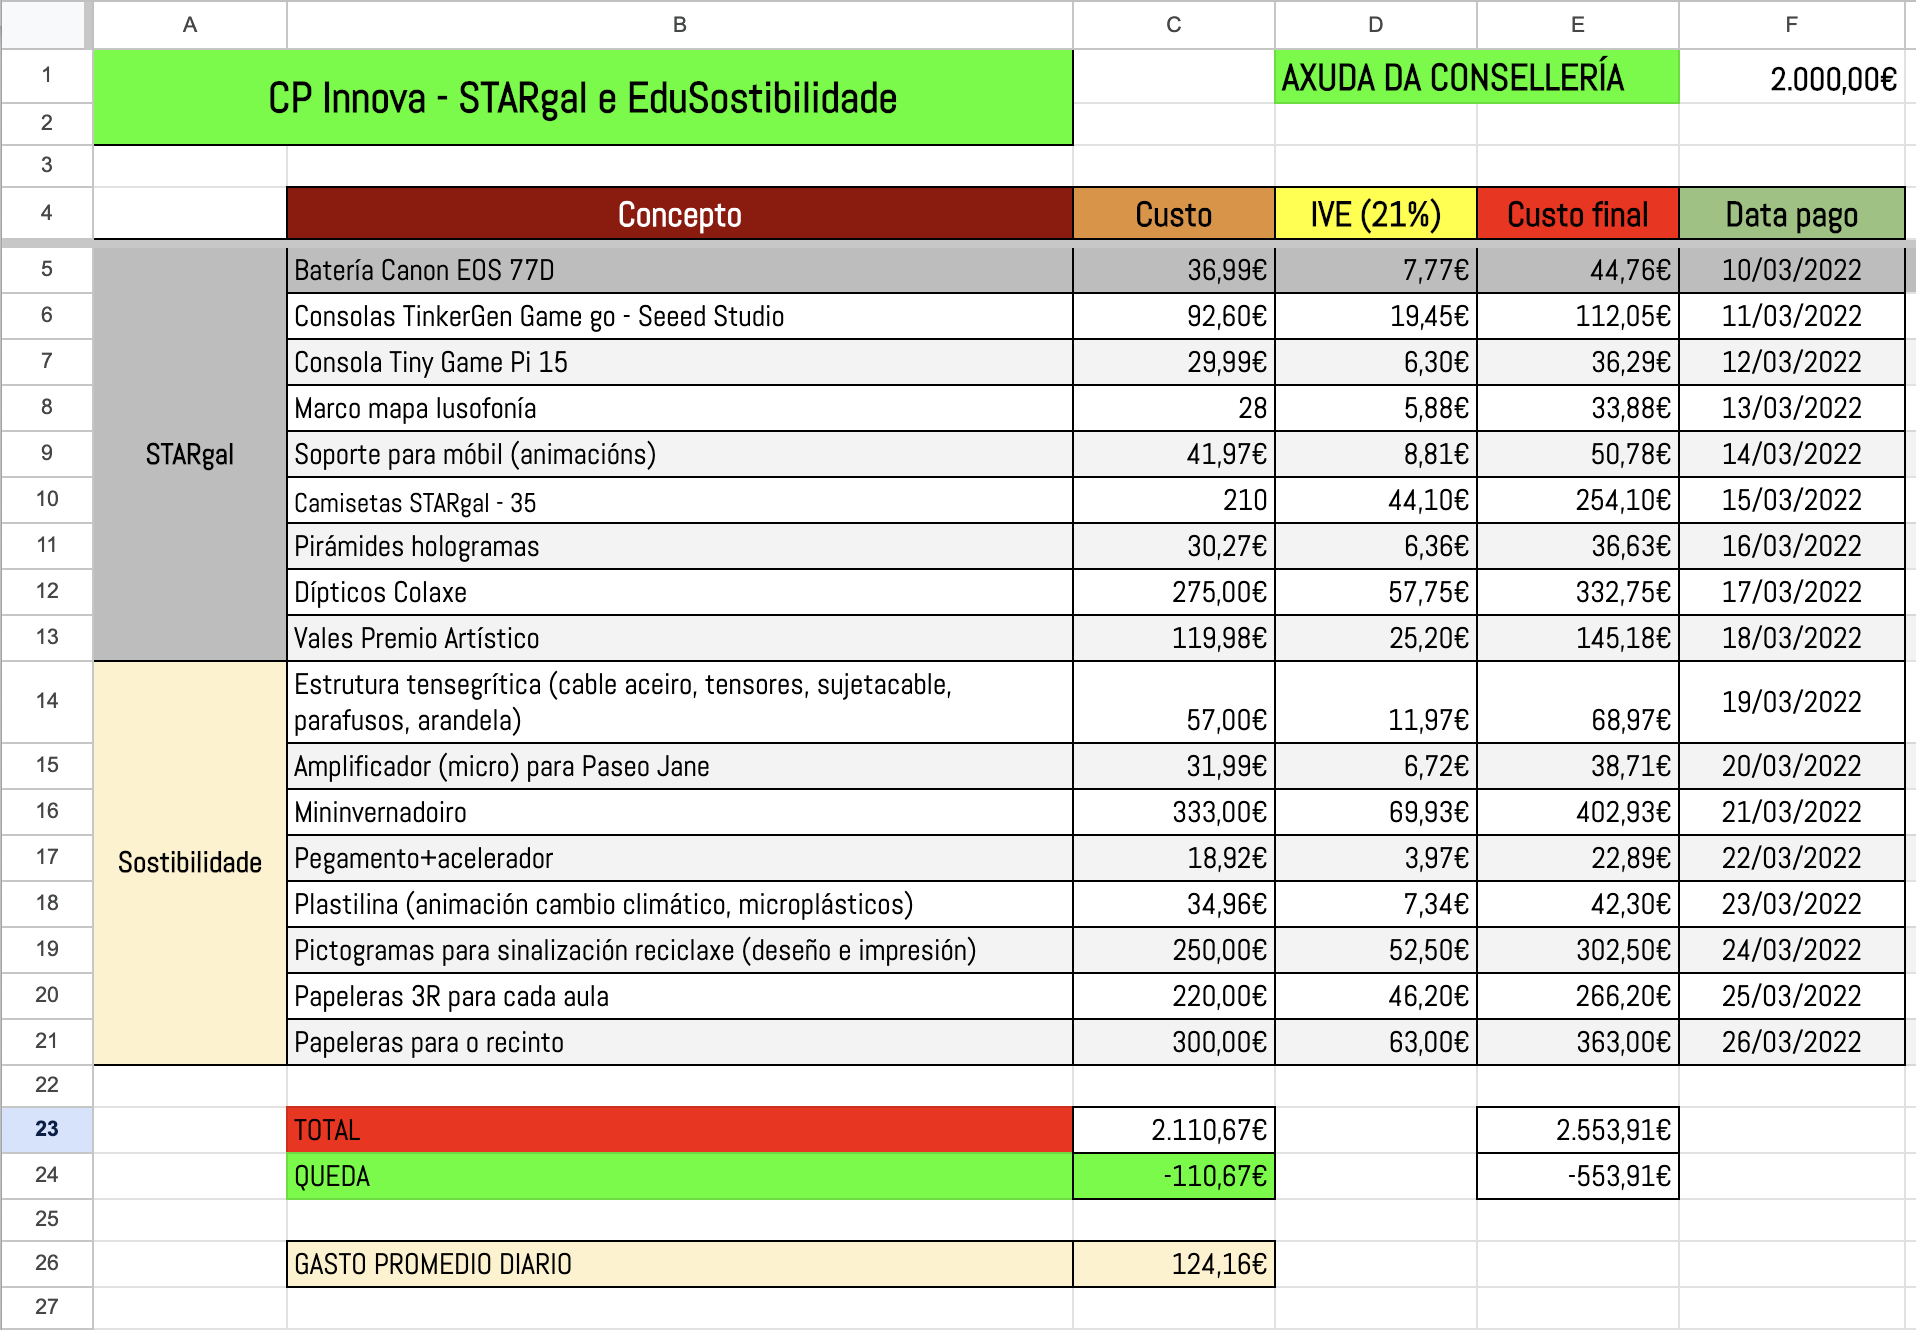
Task: Open the Concepto header cell
Action: tap(680, 214)
